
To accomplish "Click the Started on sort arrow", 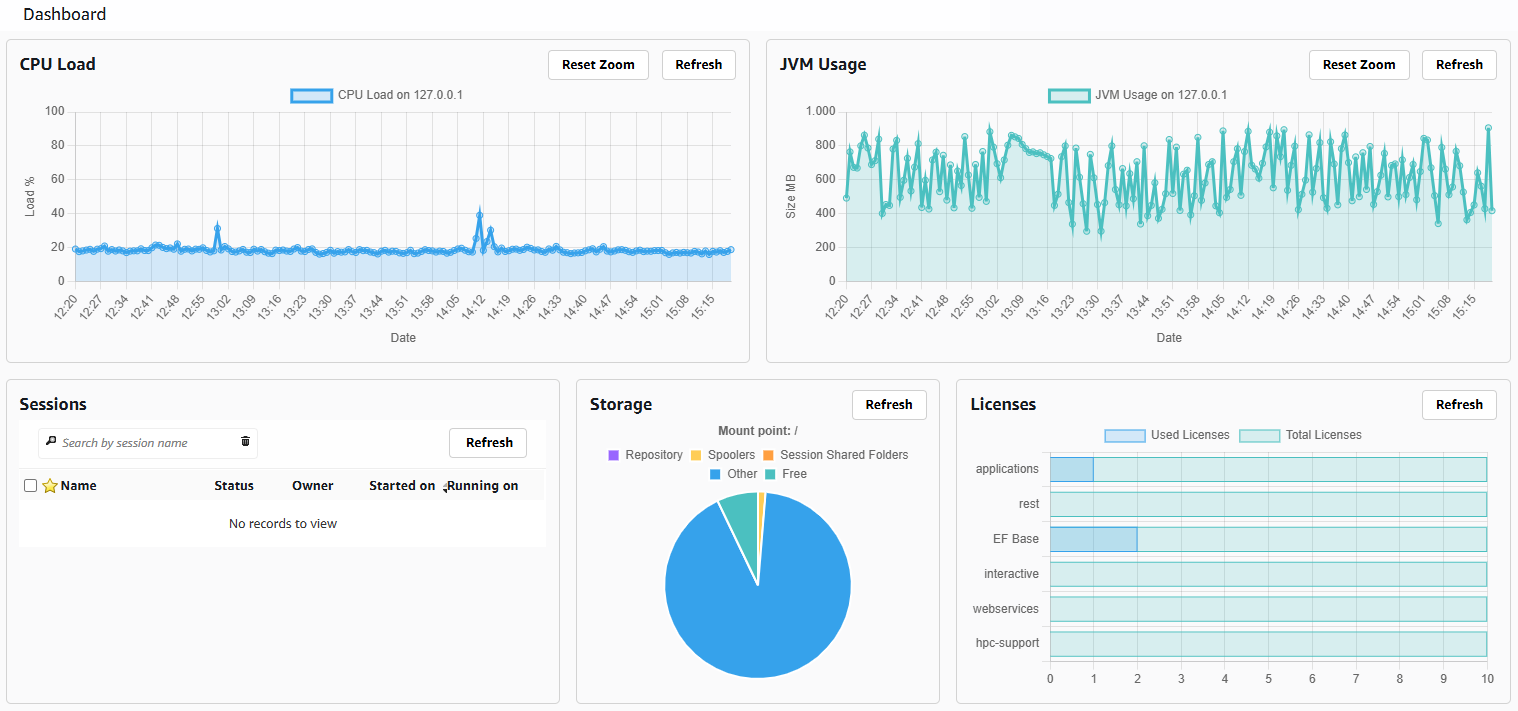I will [x=444, y=488].
